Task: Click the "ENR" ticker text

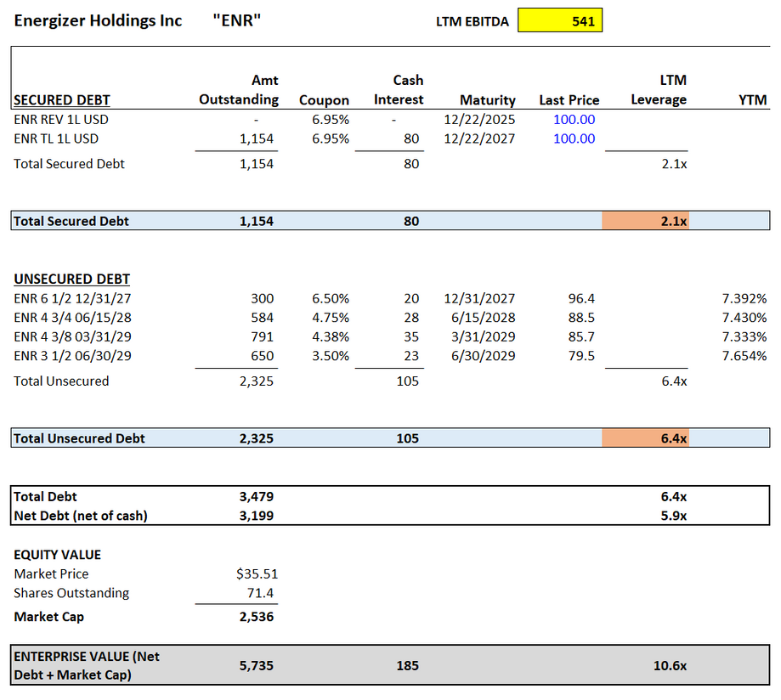Action: [x=237, y=20]
